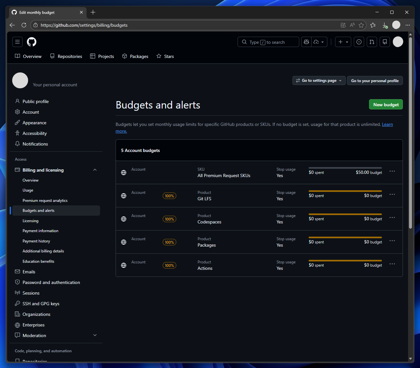Switch to the Overview profile tab

point(28,56)
